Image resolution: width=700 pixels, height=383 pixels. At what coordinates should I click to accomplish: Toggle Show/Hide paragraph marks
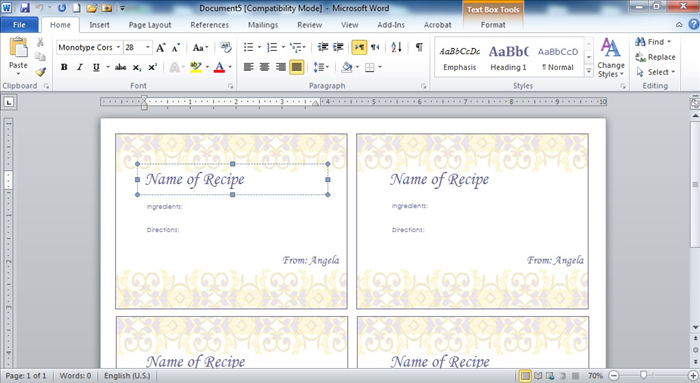point(419,47)
